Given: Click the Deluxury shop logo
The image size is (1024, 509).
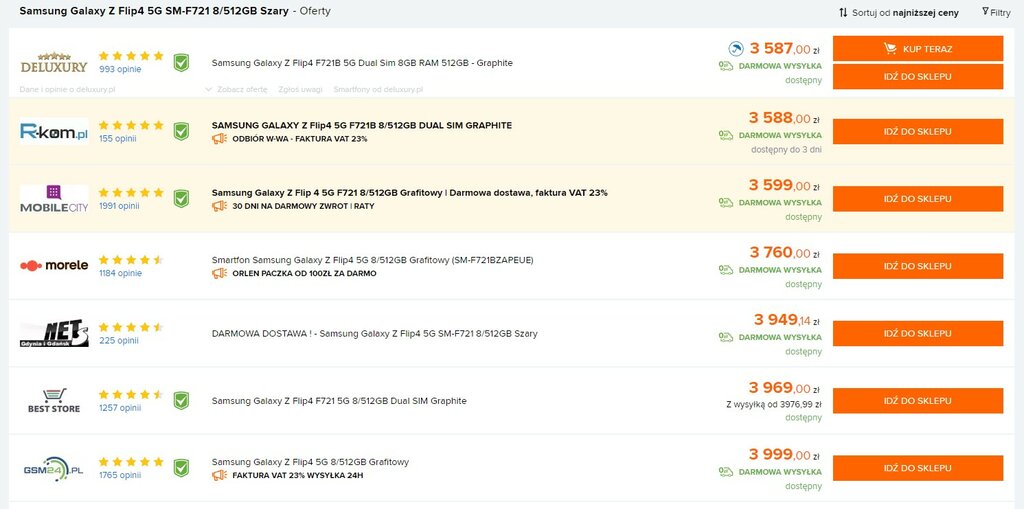Looking at the screenshot, I should click(54, 63).
